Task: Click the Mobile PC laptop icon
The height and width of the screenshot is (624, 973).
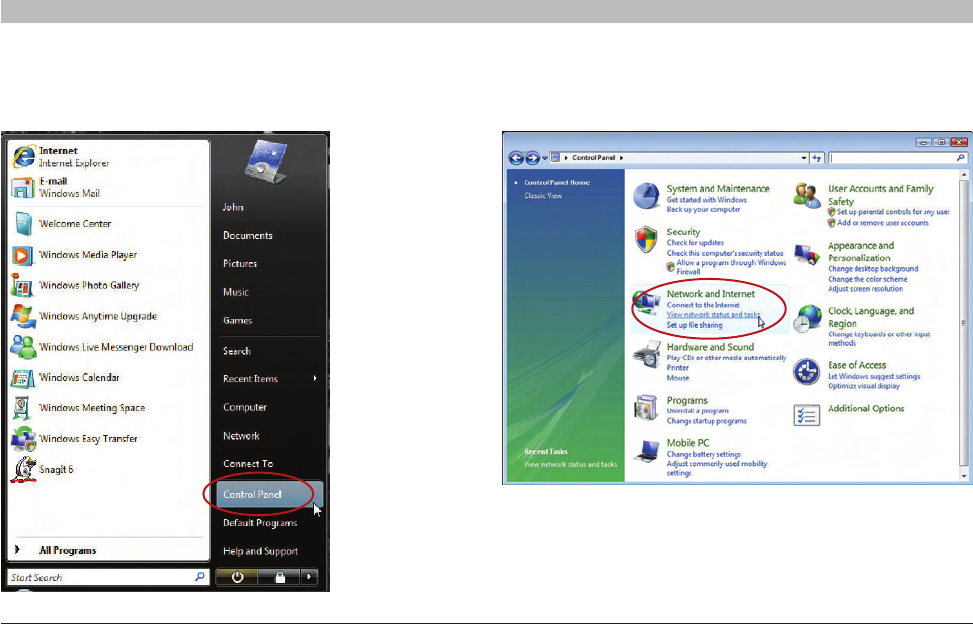Action: [647, 451]
